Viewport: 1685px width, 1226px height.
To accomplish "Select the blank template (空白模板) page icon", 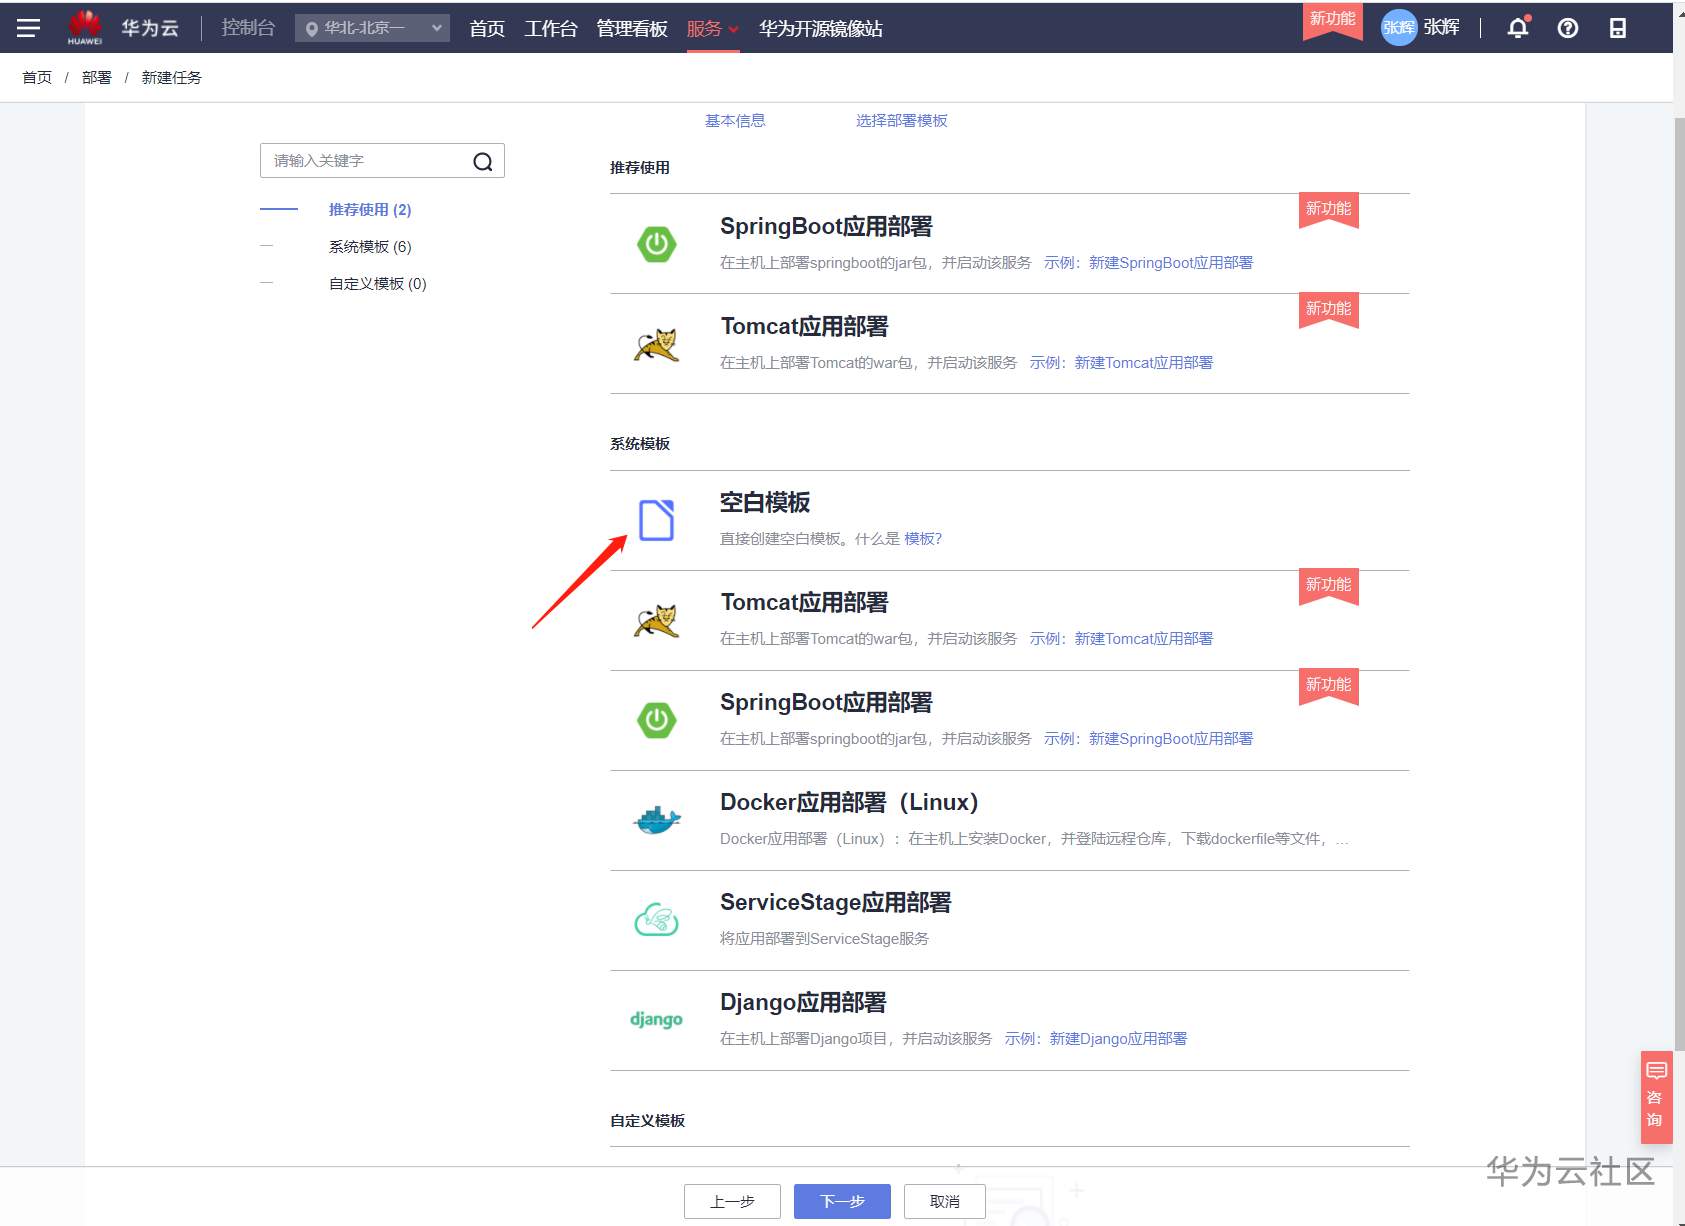I will click(x=657, y=520).
